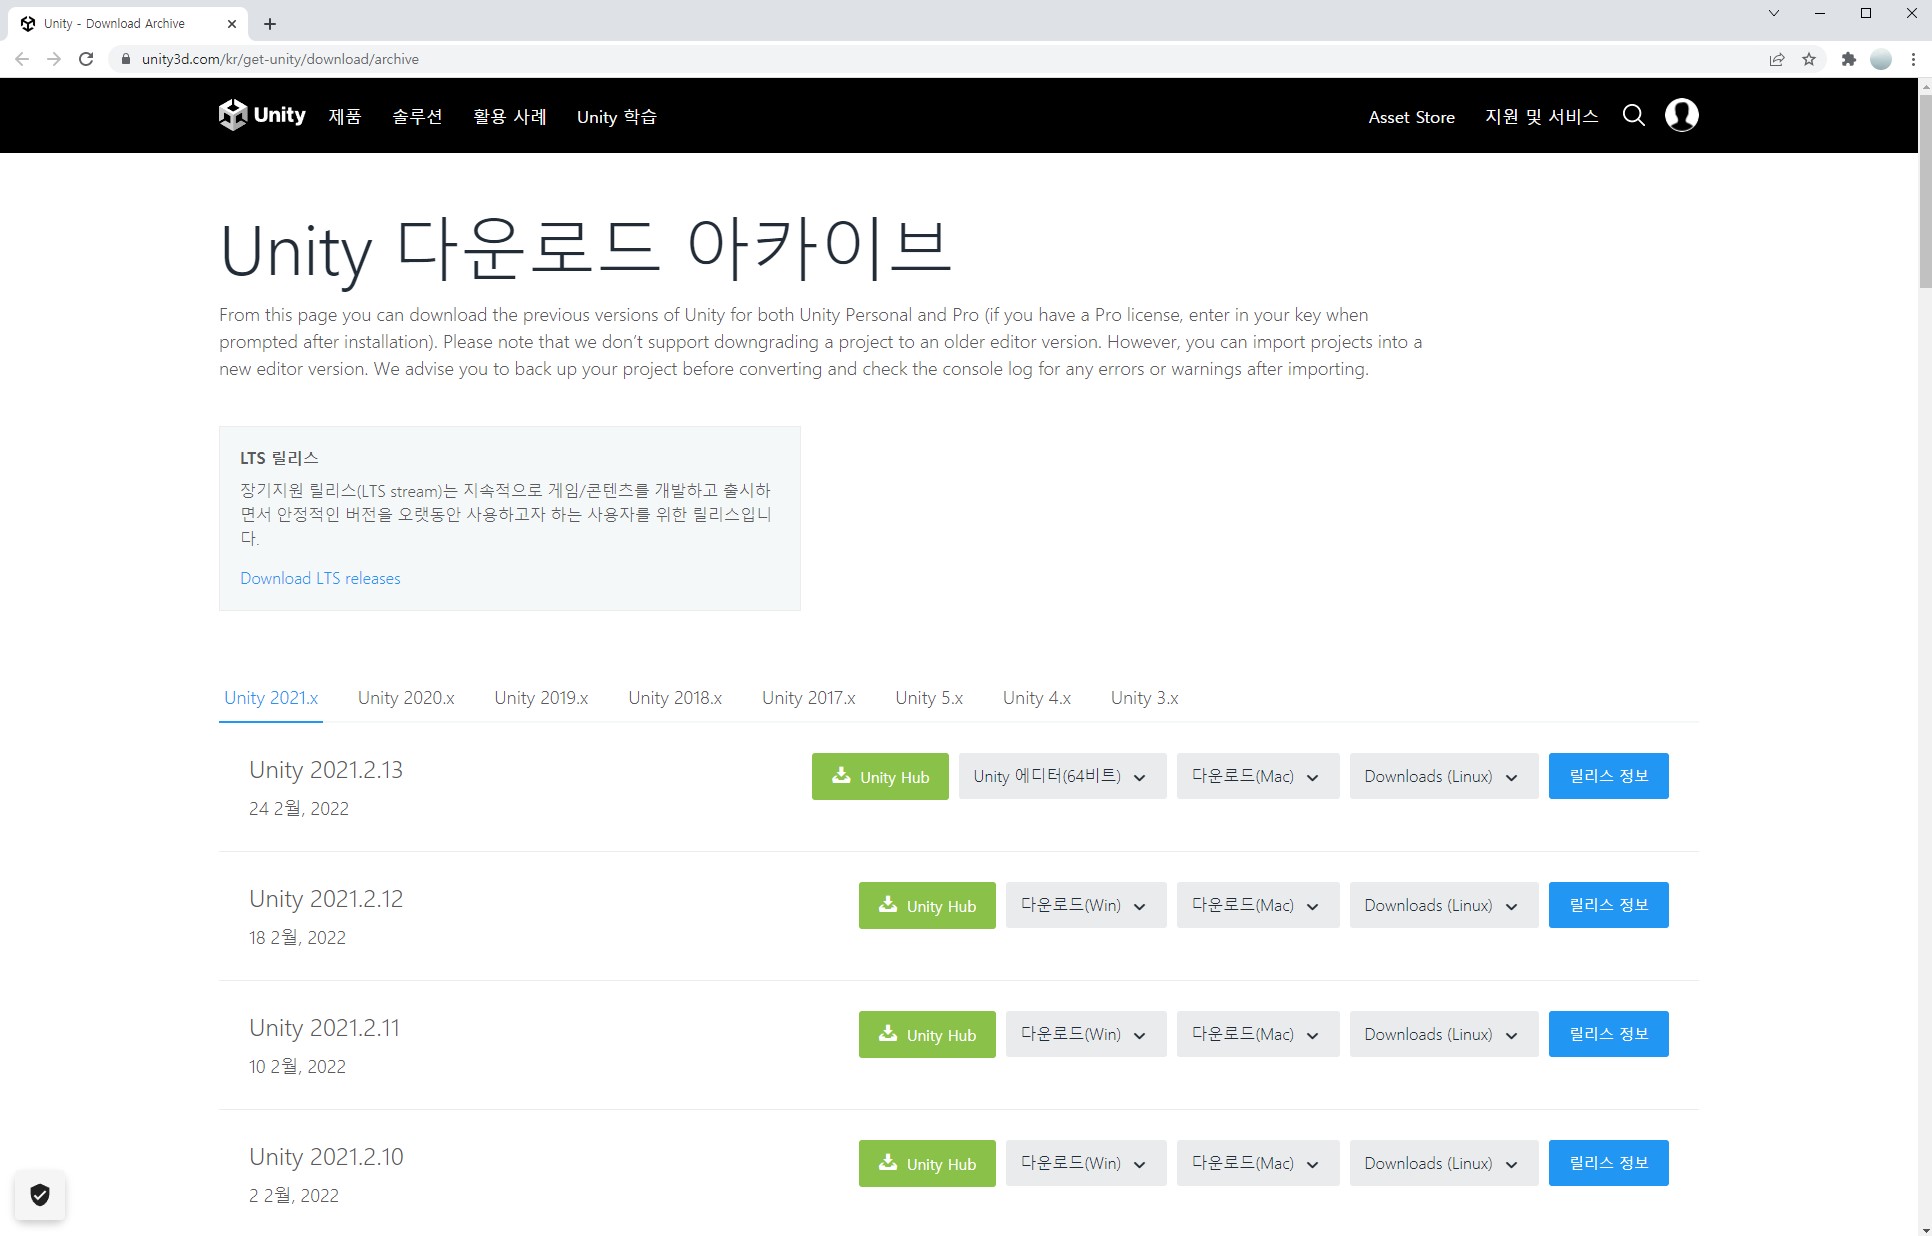The height and width of the screenshot is (1236, 1932).
Task: Switch to the Unity 2019.x tab
Action: click(x=541, y=698)
